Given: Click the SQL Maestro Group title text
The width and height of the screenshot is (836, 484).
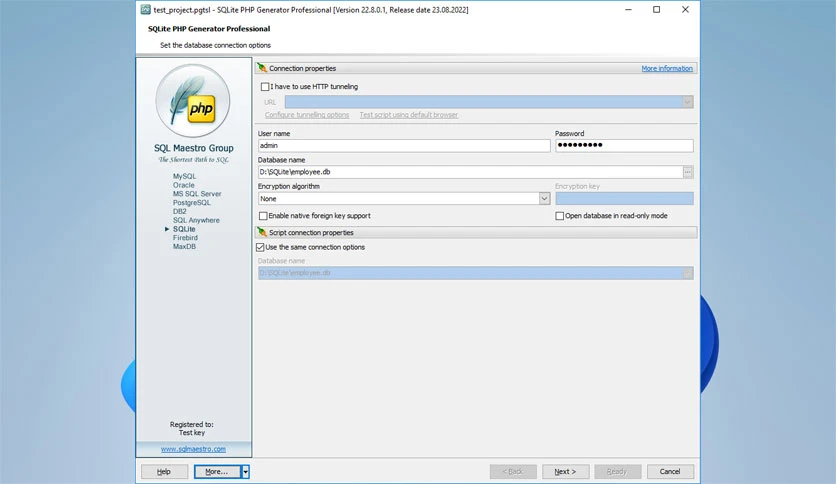Looking at the screenshot, I should point(194,148).
